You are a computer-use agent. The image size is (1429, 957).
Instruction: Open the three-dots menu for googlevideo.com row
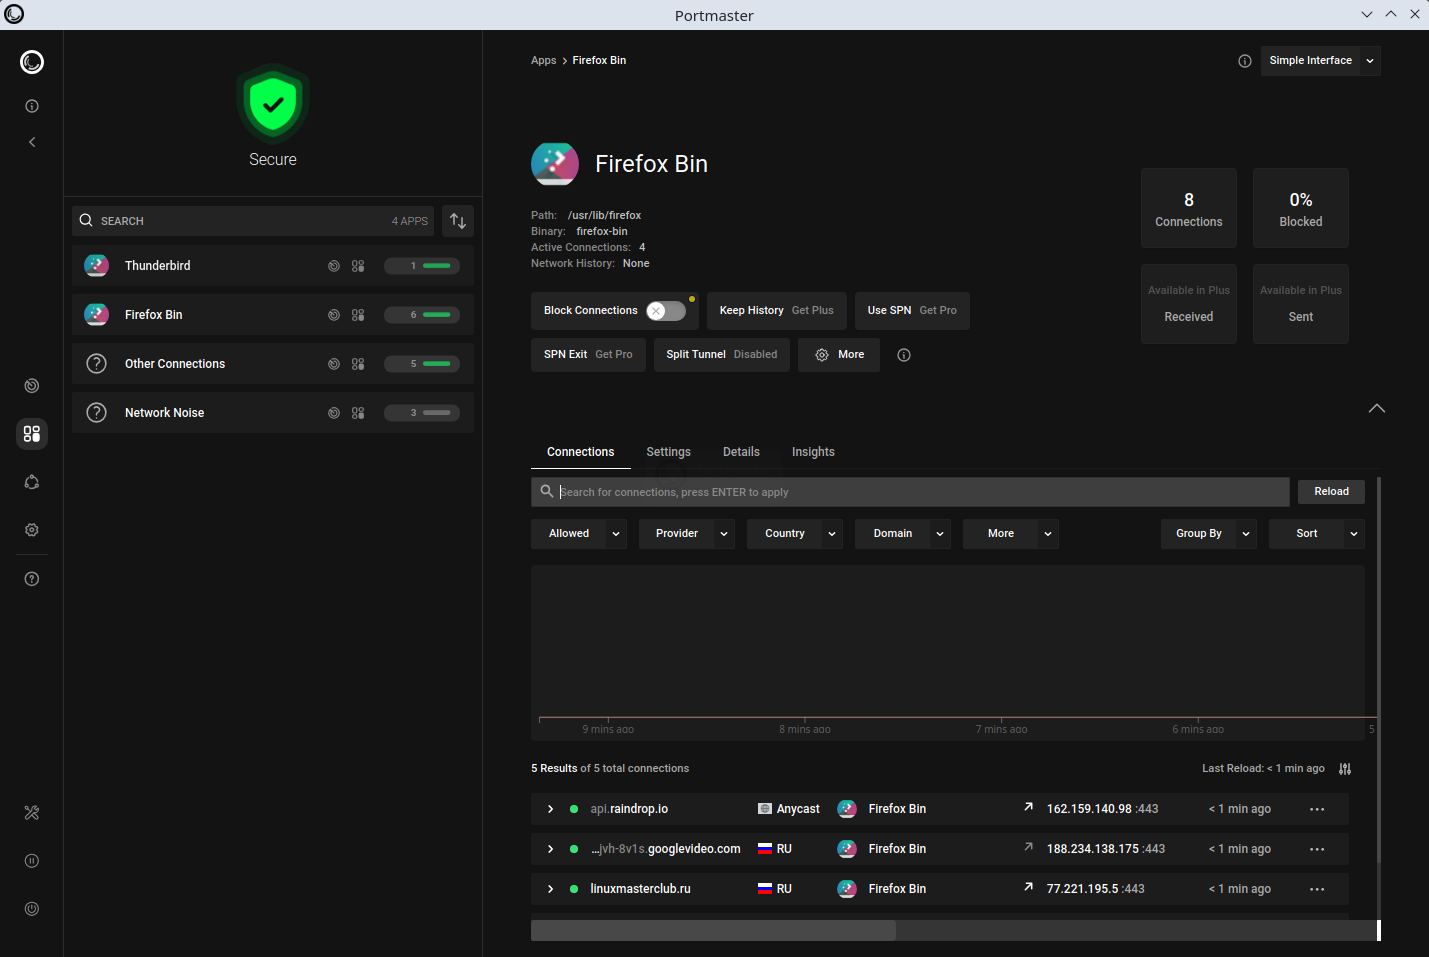click(1317, 849)
